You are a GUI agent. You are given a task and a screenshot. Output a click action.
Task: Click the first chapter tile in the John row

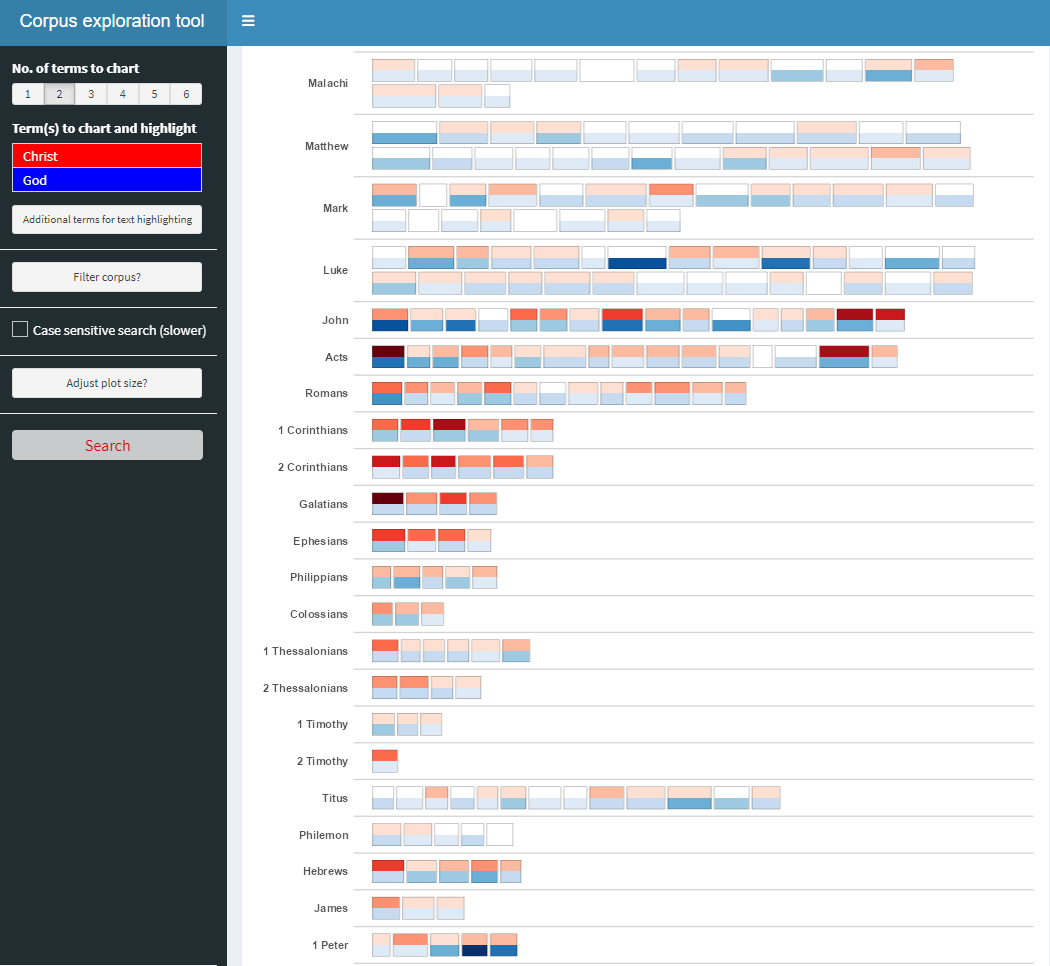[390, 320]
